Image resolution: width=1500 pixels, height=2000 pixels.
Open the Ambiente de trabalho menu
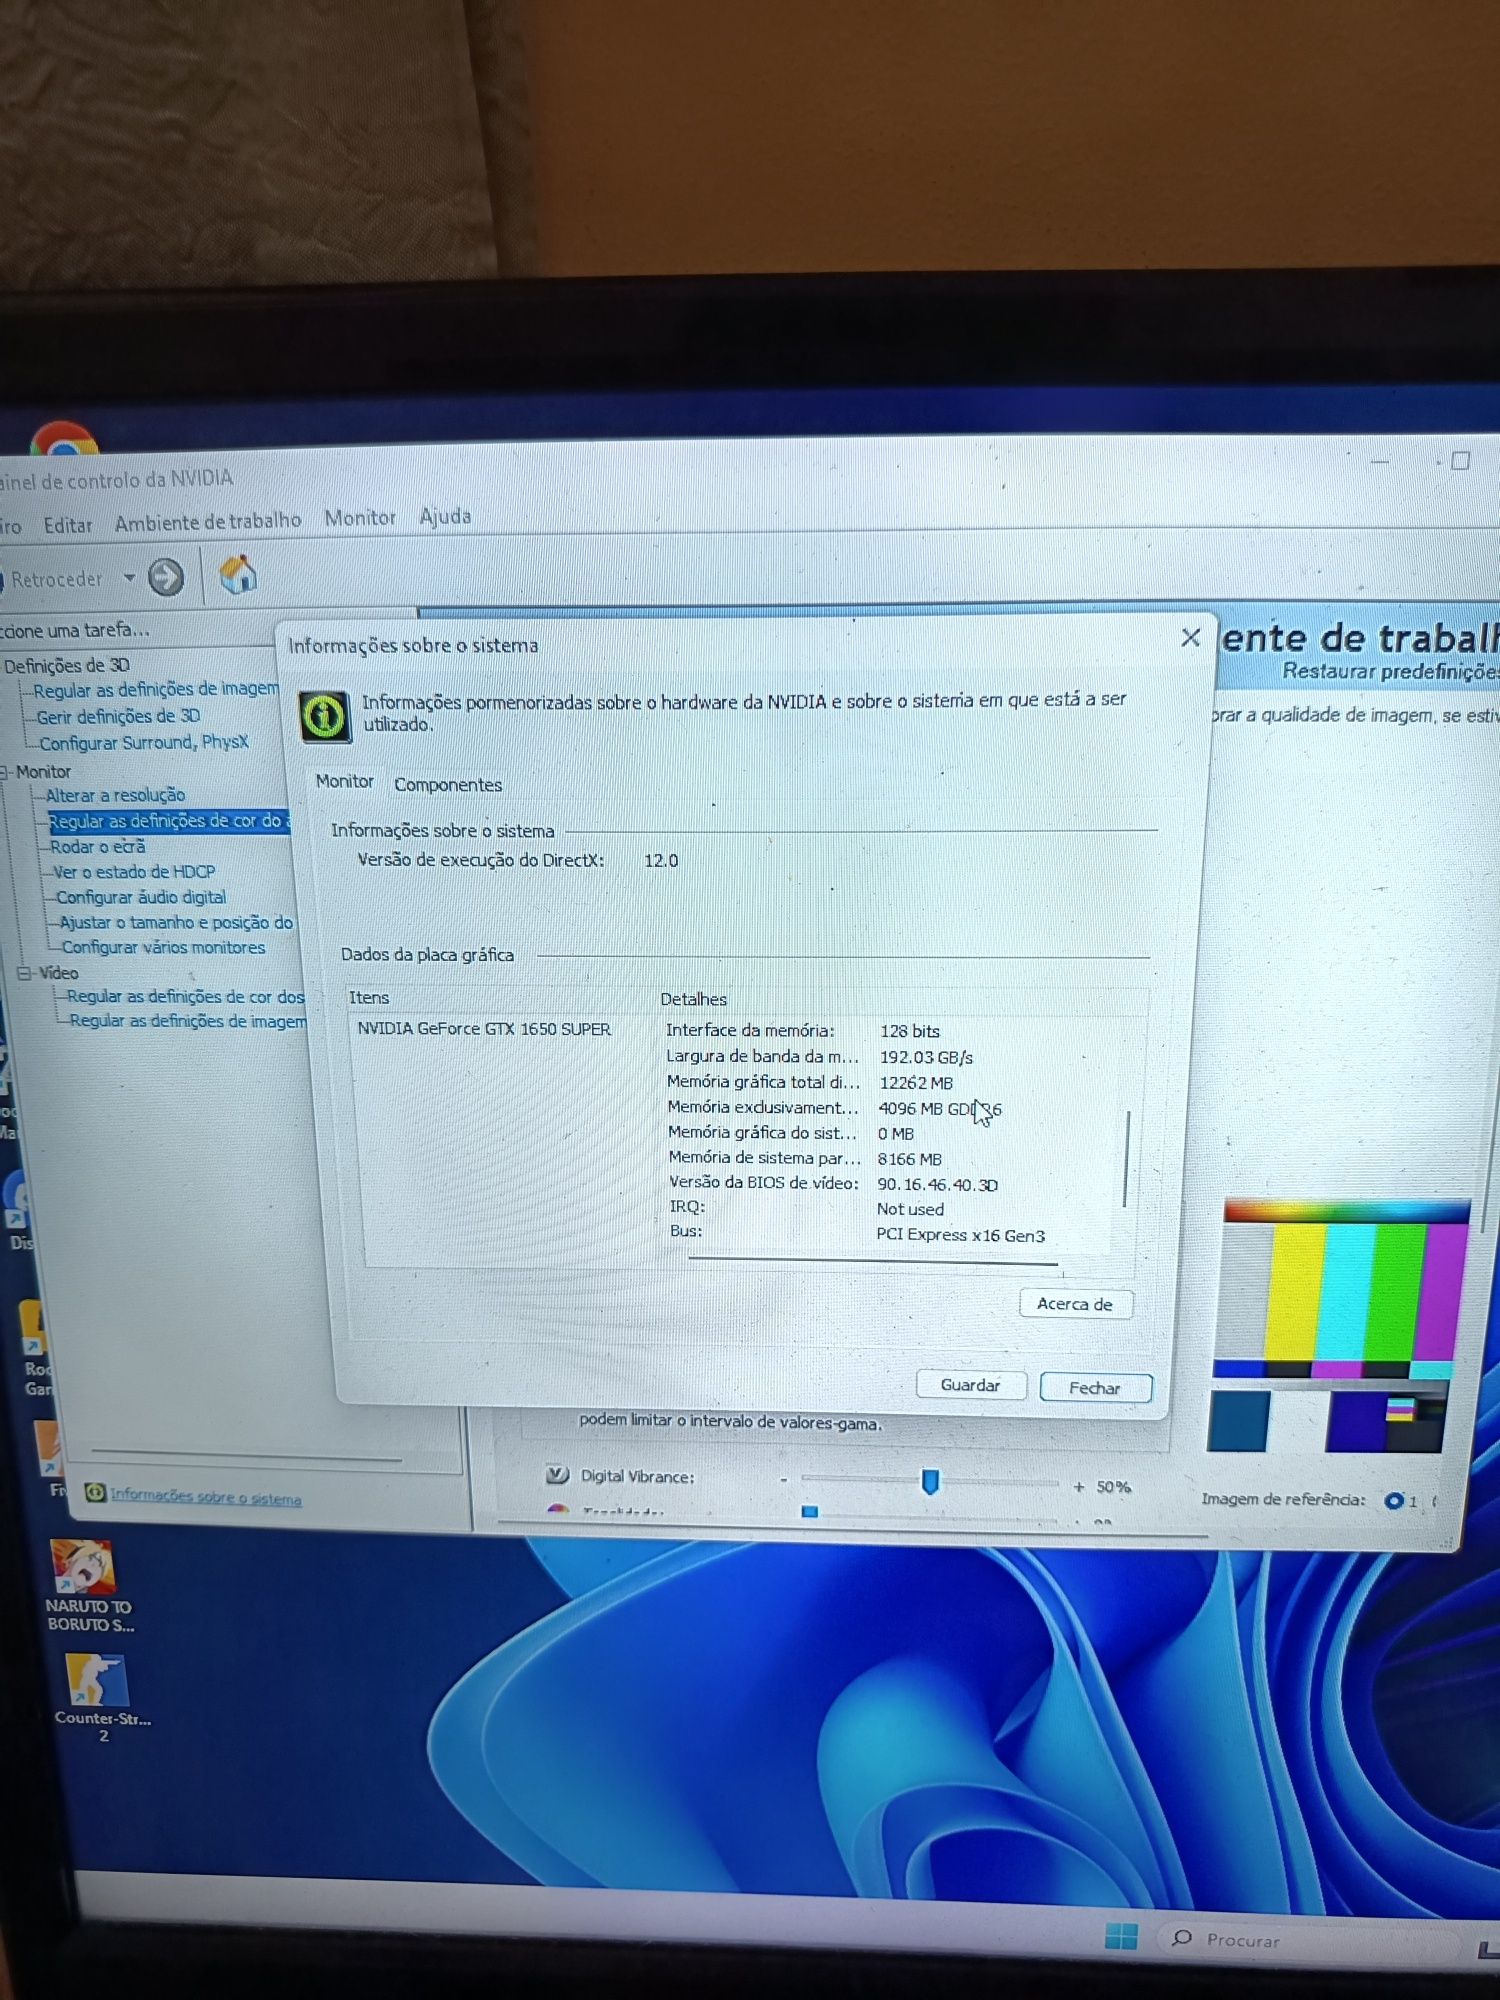207,521
